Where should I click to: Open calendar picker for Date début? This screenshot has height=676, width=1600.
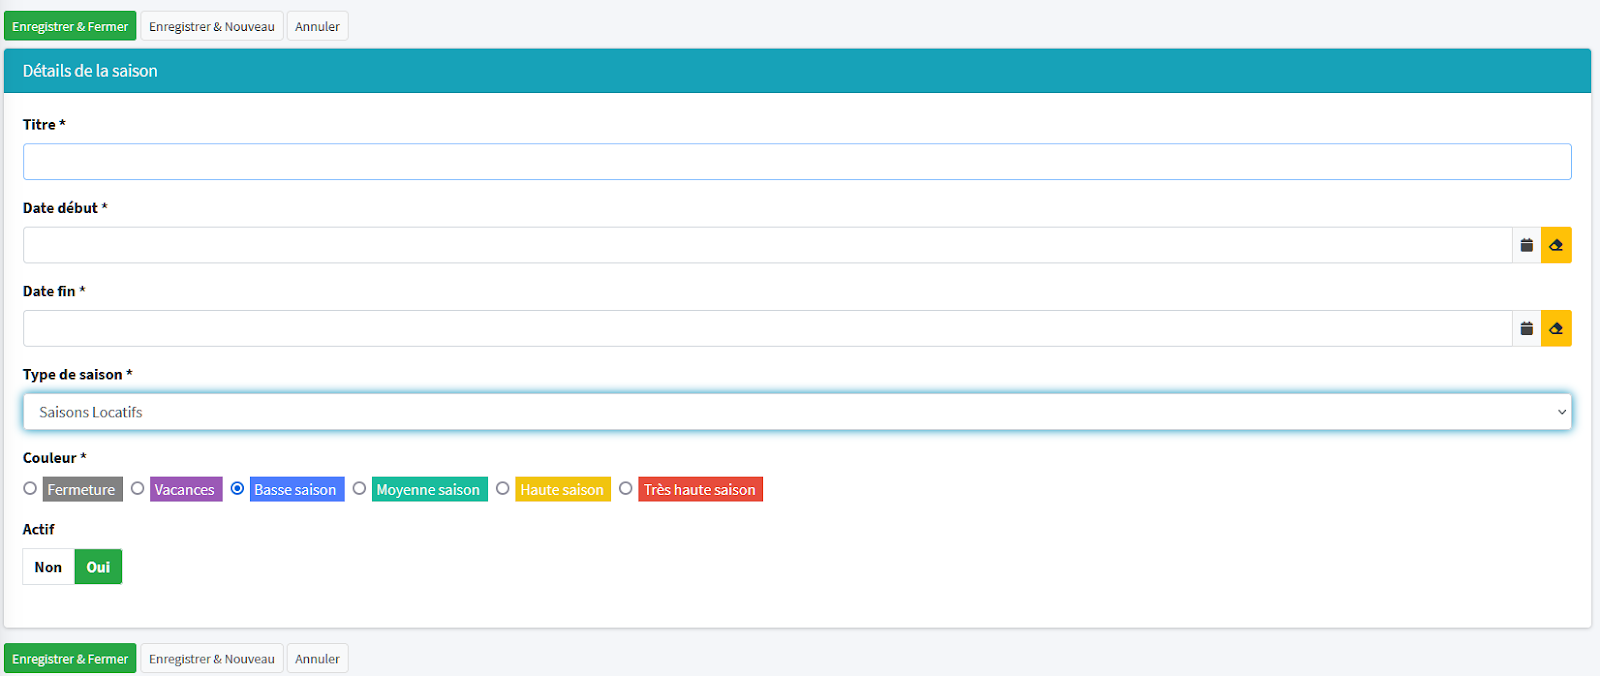click(x=1526, y=245)
